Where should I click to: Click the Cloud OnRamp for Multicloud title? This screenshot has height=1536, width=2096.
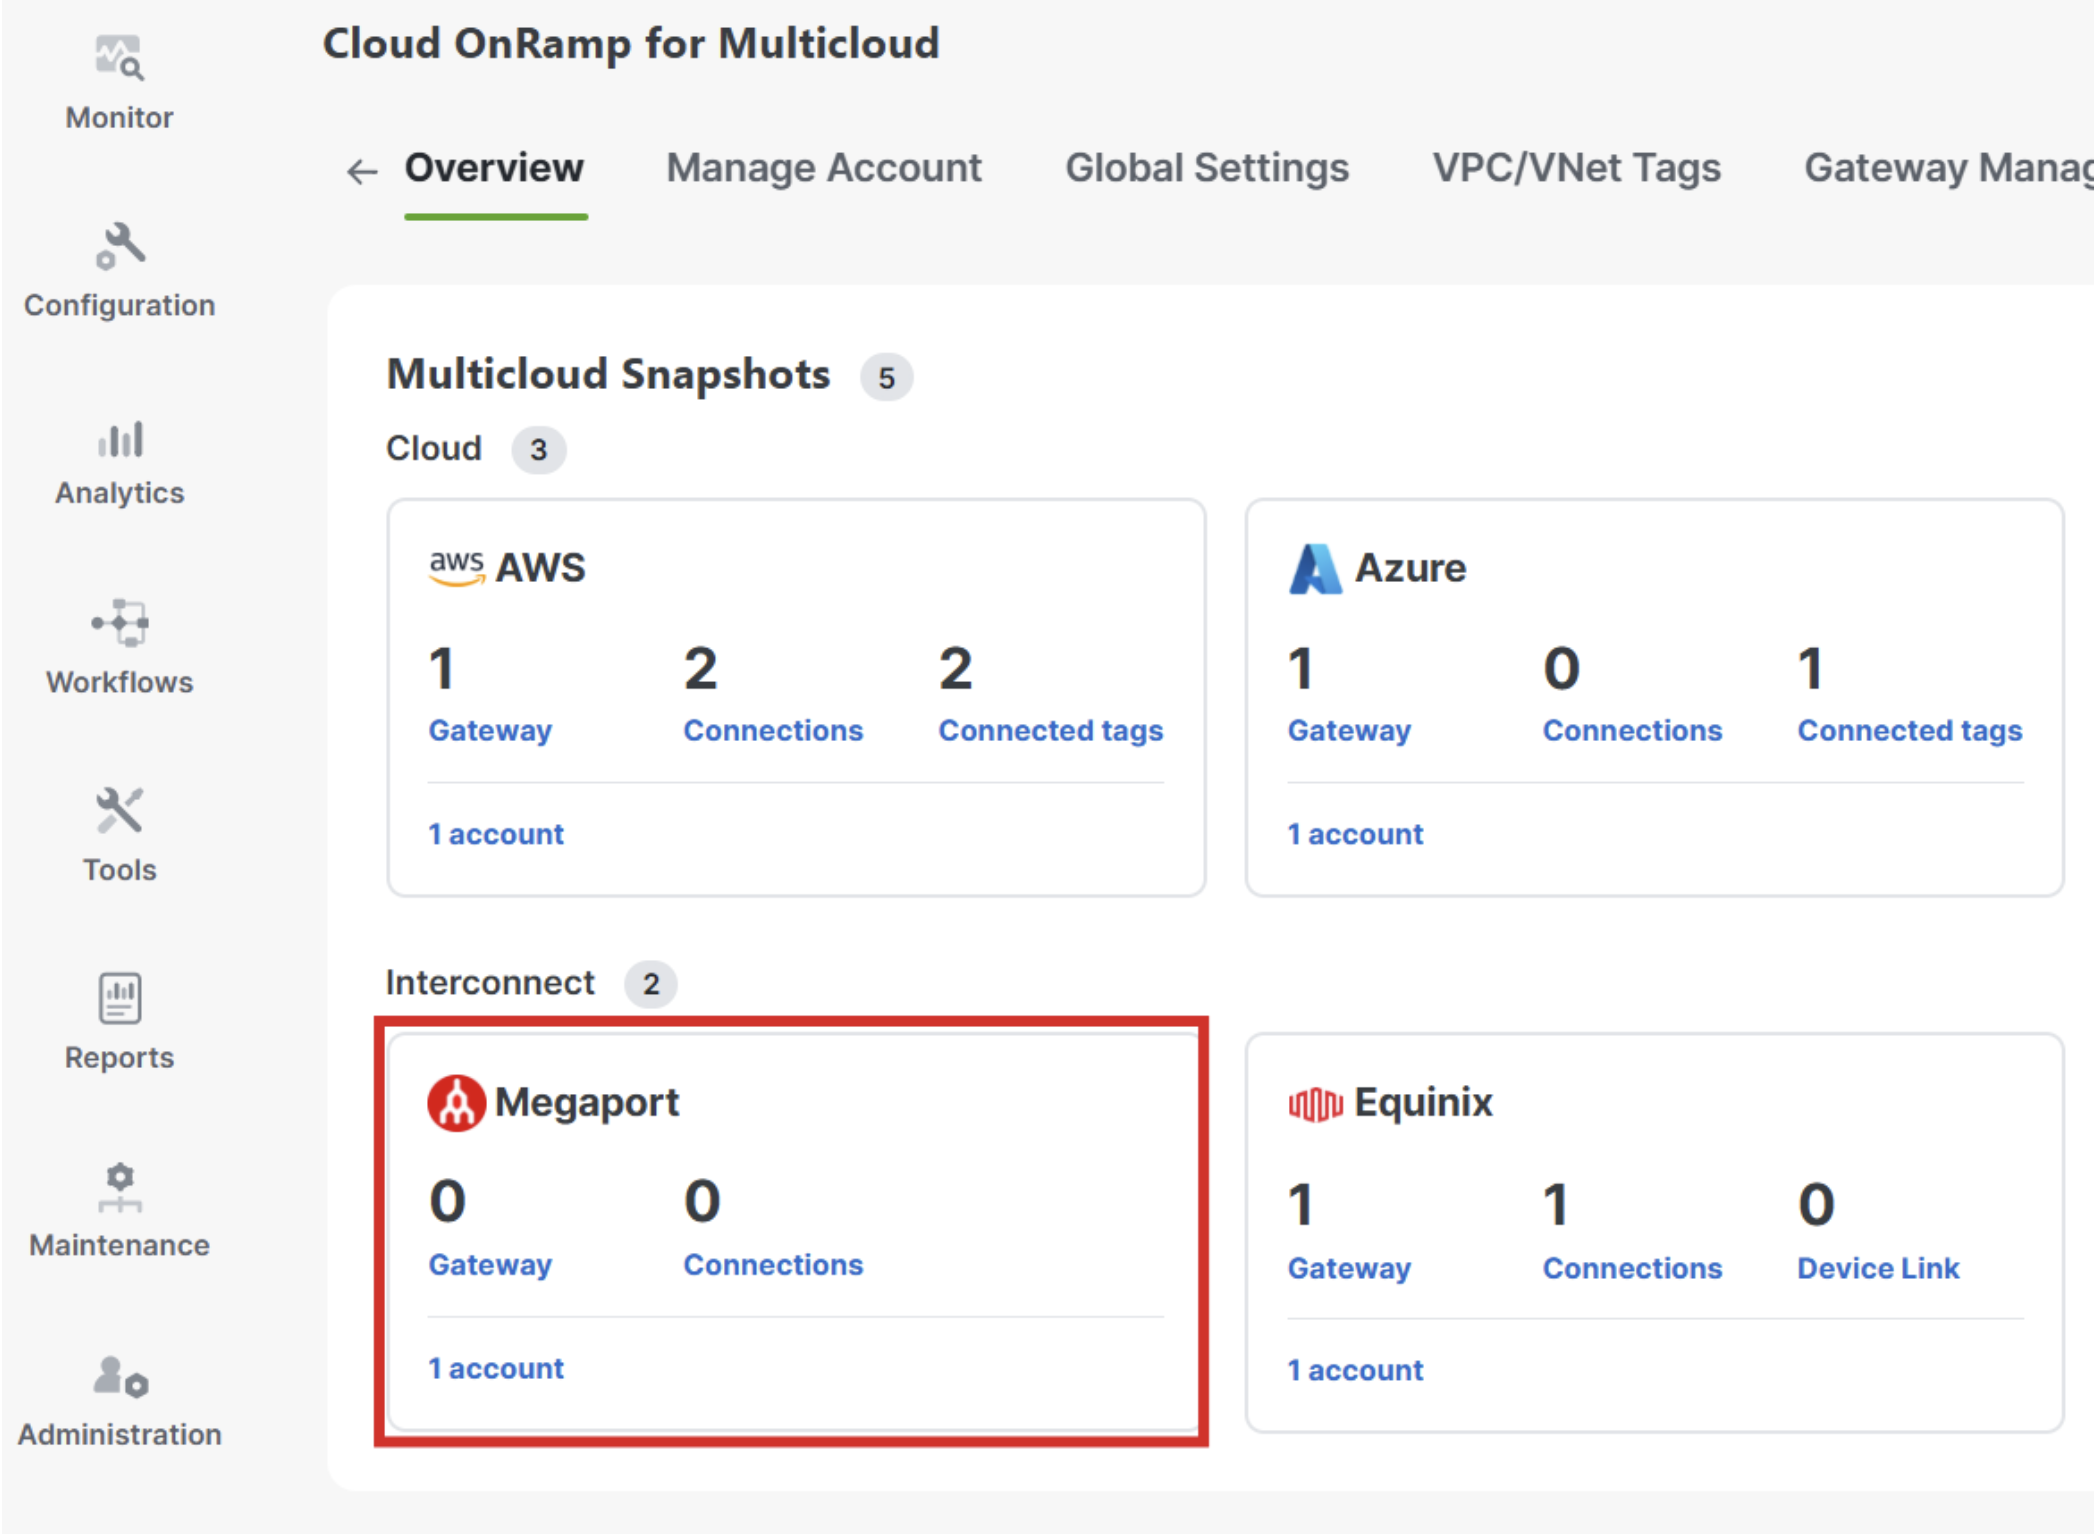pyautogui.click(x=631, y=44)
